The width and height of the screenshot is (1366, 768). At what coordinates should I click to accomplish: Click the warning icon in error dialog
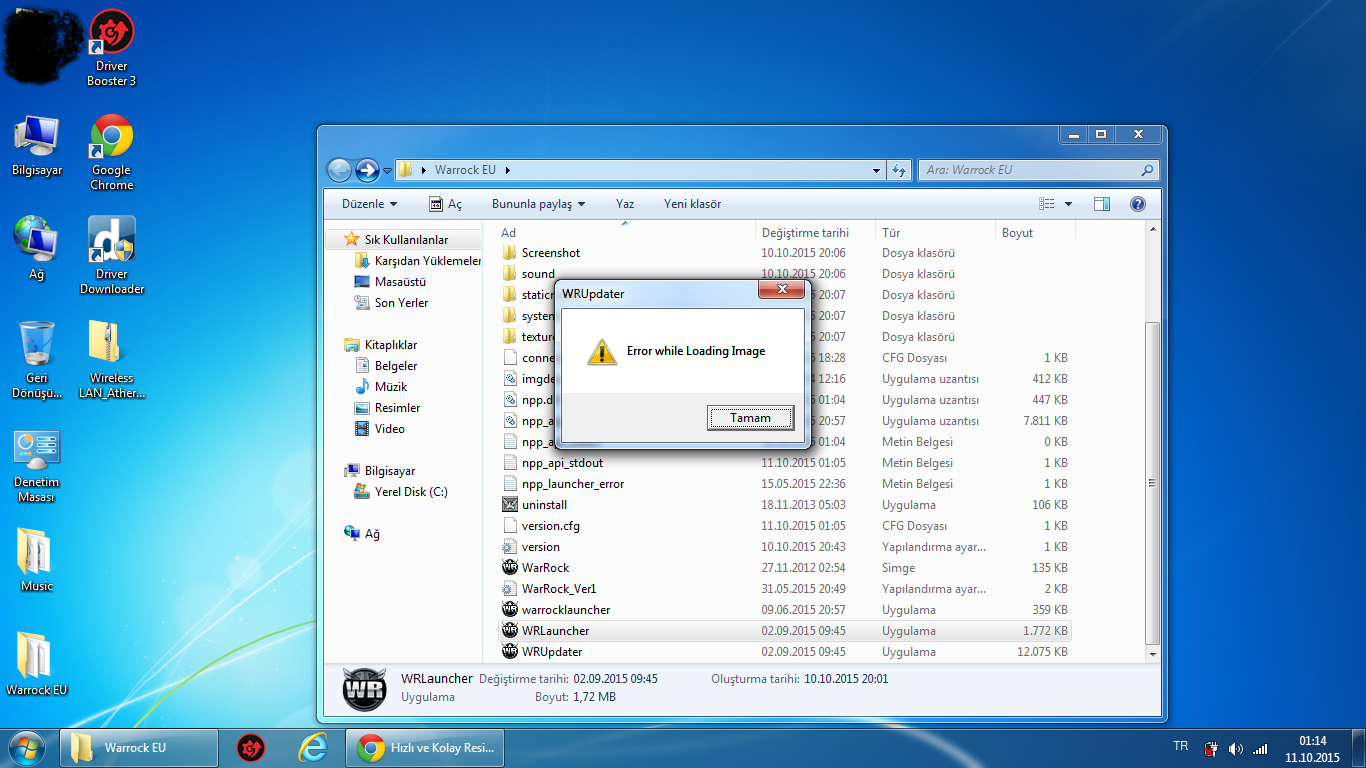601,351
